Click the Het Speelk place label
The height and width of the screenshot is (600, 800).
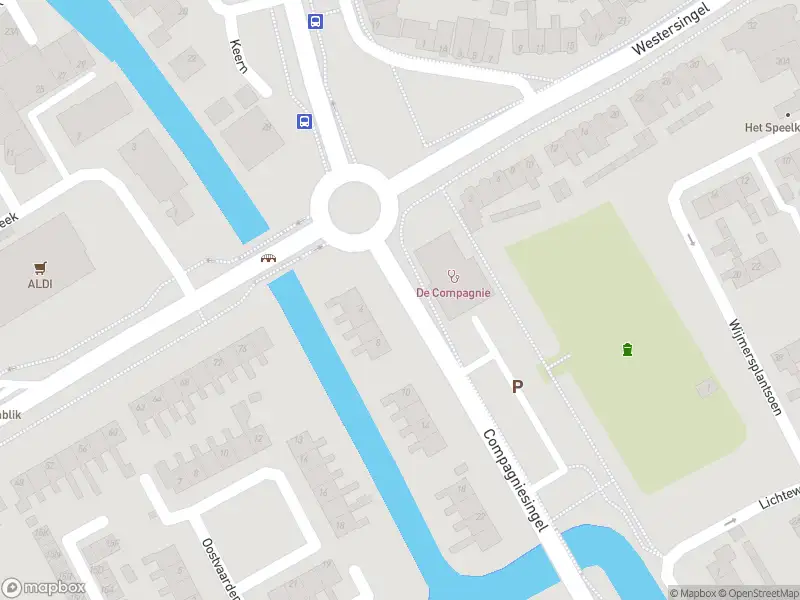pos(772,127)
